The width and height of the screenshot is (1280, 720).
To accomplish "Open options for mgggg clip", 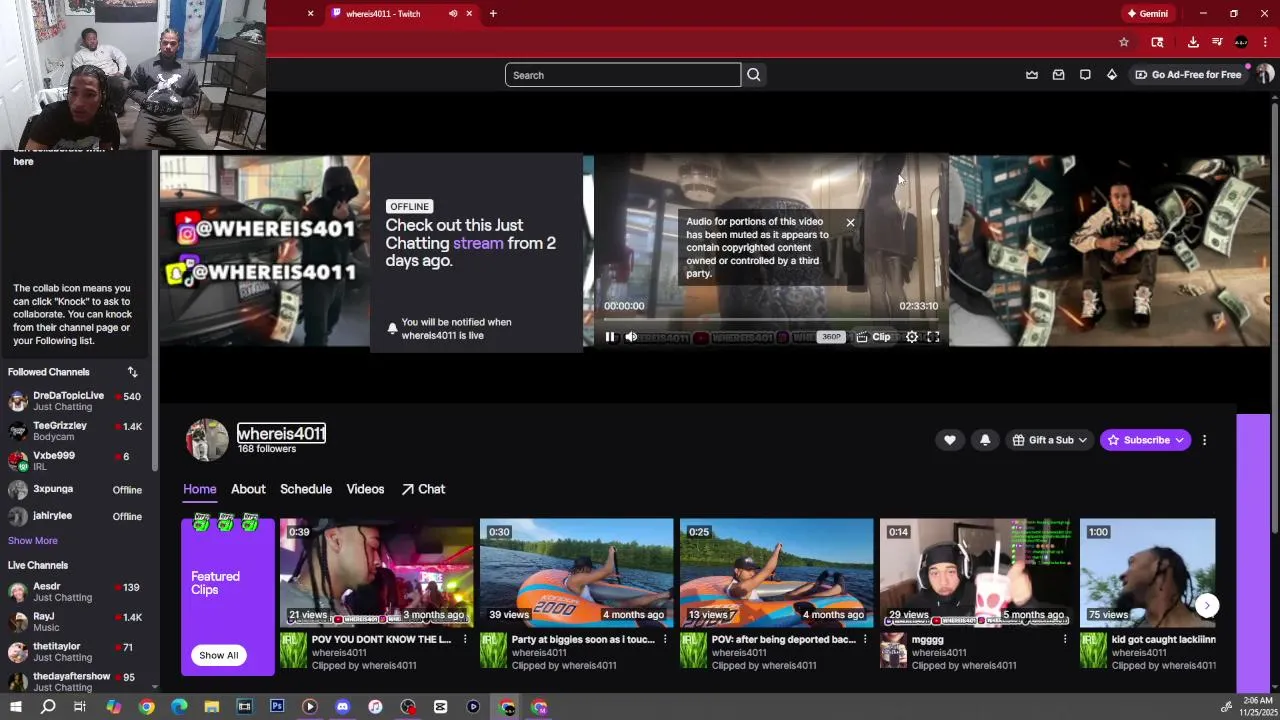I will click(1065, 639).
